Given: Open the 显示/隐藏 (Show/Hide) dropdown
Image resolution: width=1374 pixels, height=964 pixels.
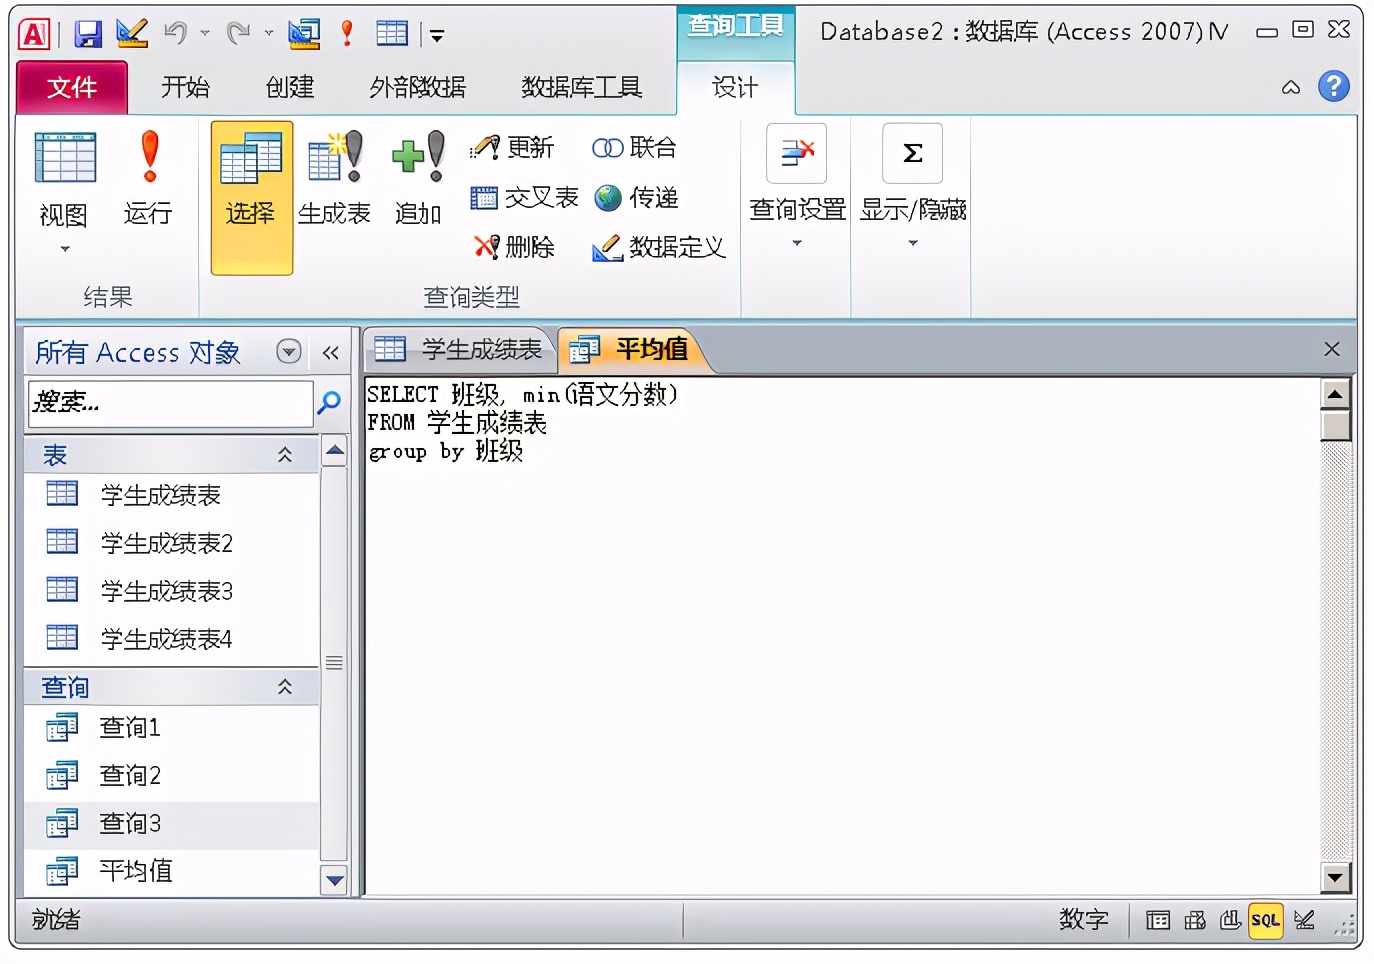Looking at the screenshot, I should pos(911,243).
